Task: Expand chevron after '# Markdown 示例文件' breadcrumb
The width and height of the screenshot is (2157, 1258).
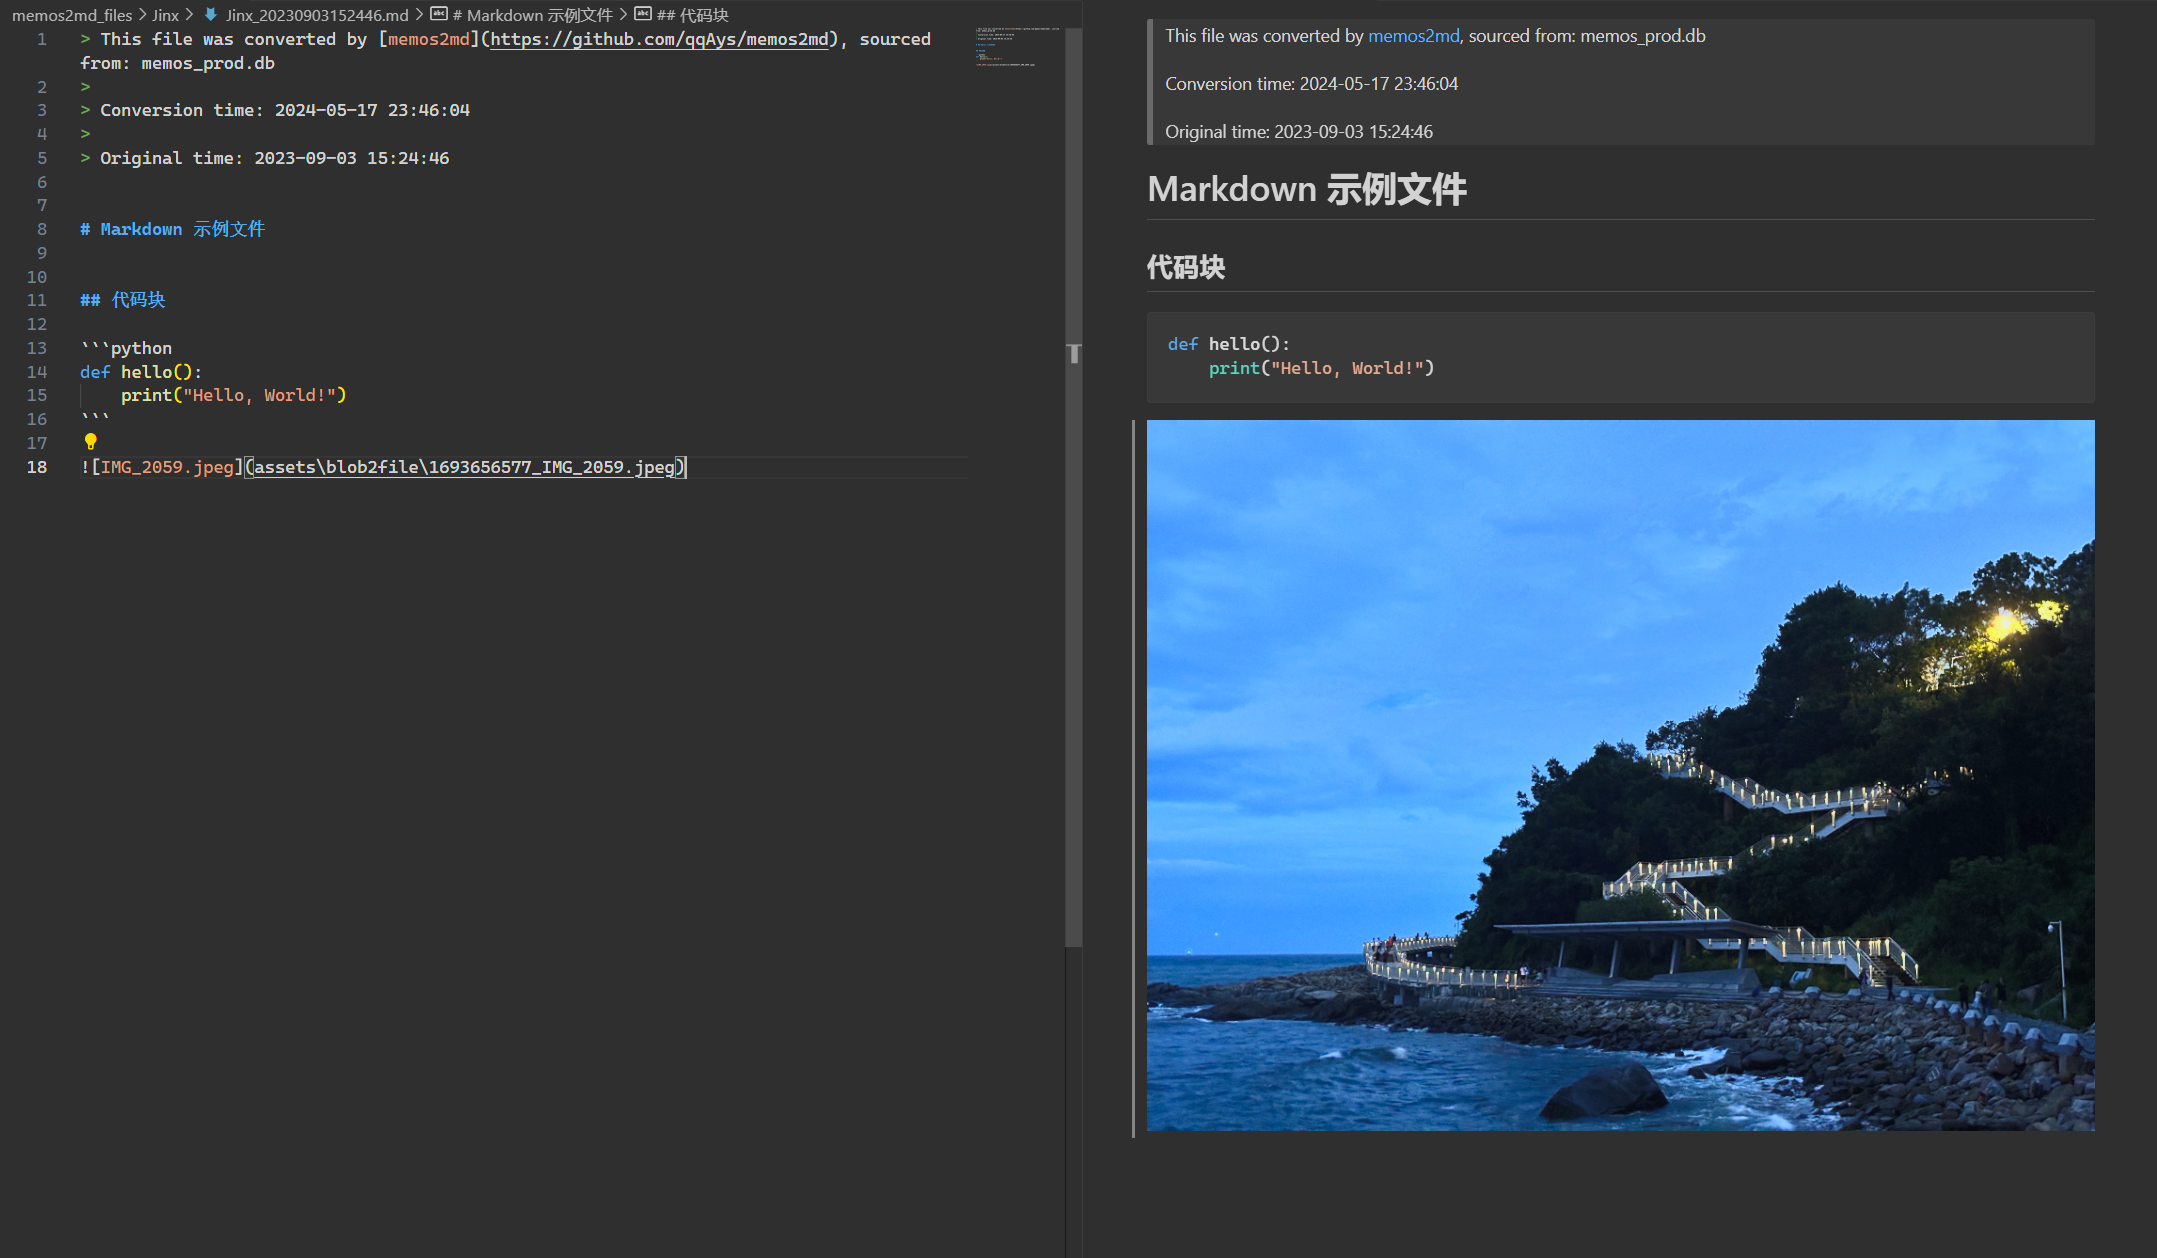Action: [x=623, y=14]
